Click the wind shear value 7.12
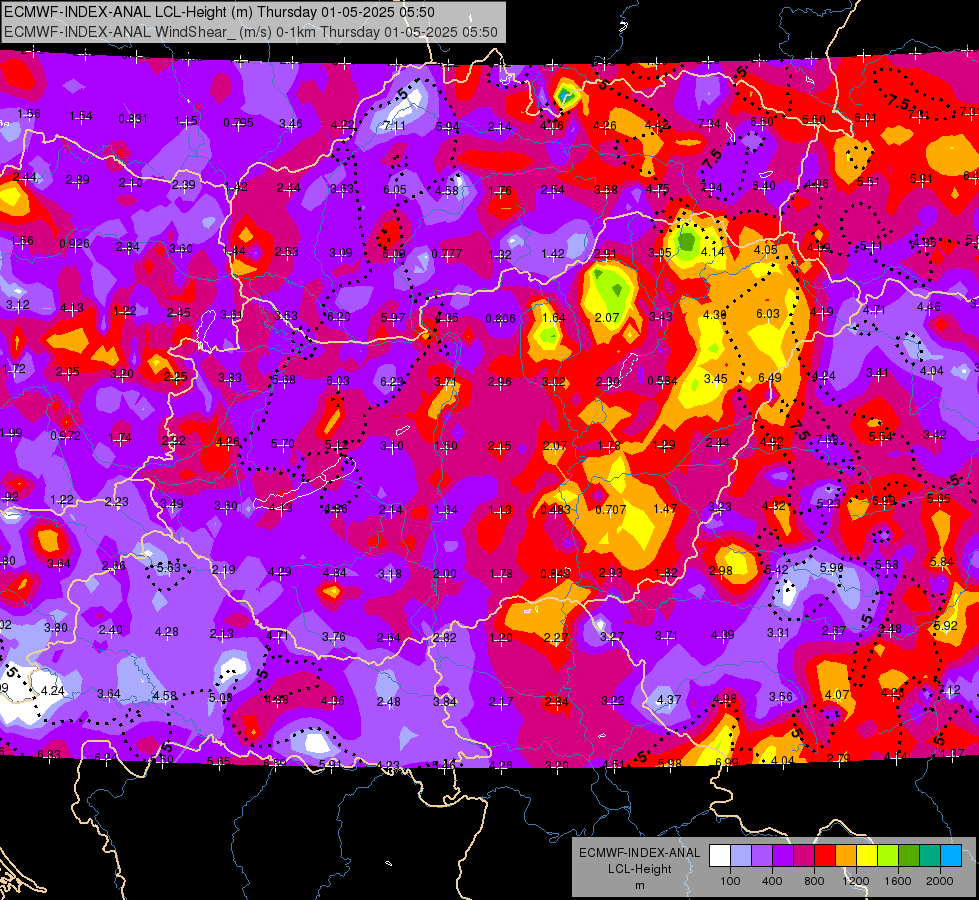The height and width of the screenshot is (900, 979). pyautogui.click(x=949, y=690)
